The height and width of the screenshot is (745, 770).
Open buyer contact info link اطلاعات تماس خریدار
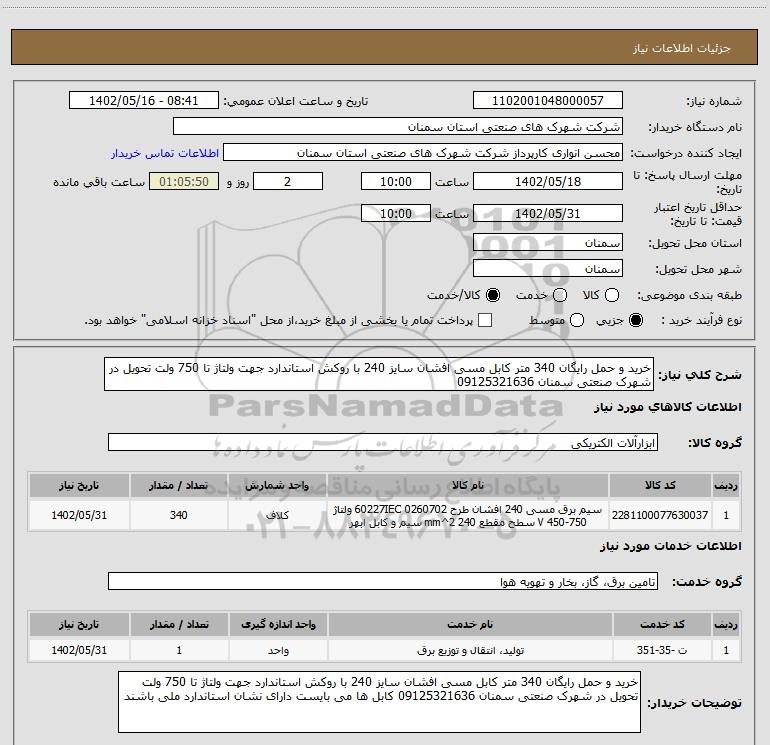[165, 153]
